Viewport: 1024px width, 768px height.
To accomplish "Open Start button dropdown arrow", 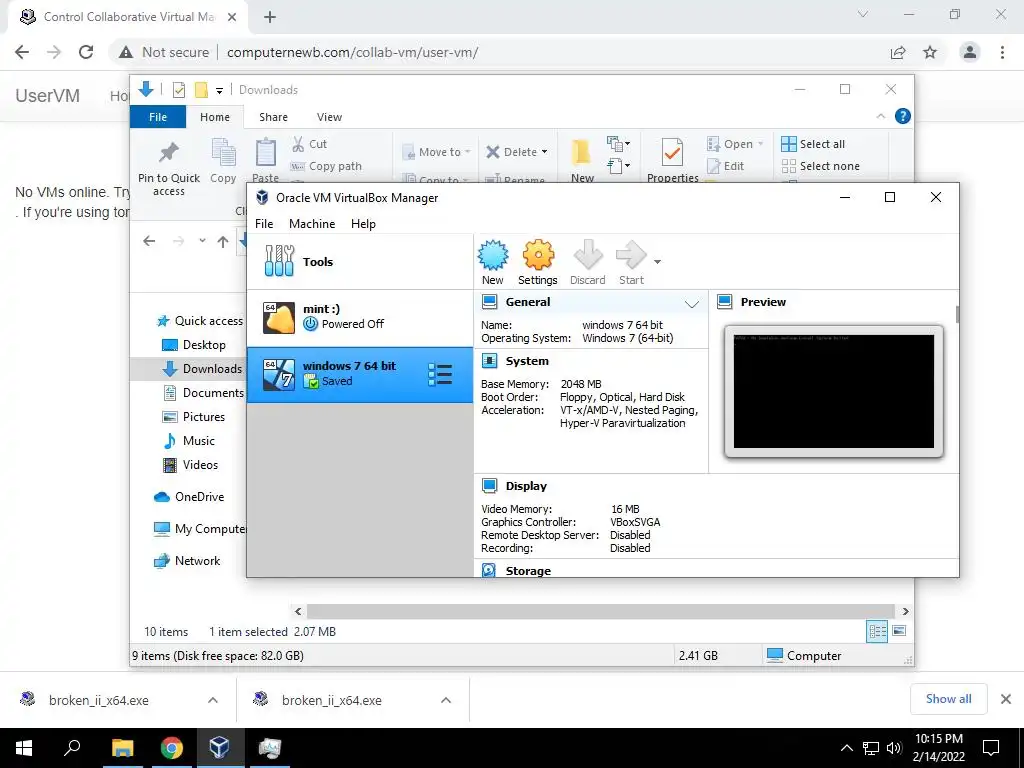I will pyautogui.click(x=658, y=262).
